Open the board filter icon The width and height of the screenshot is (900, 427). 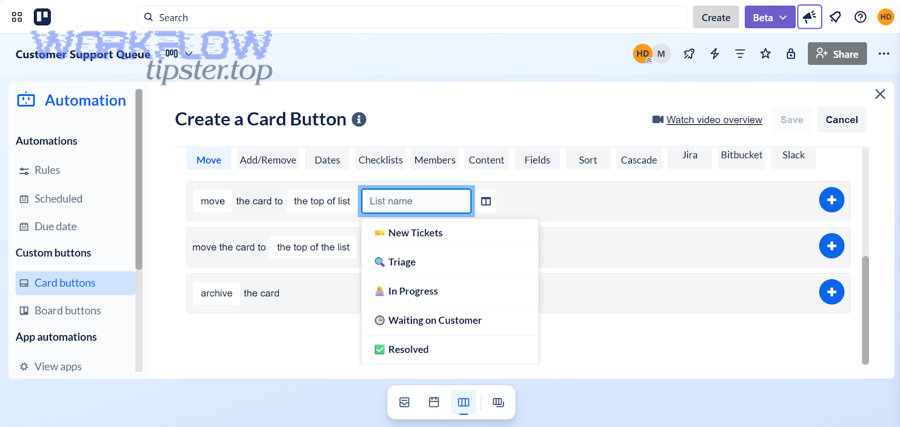[740, 53]
